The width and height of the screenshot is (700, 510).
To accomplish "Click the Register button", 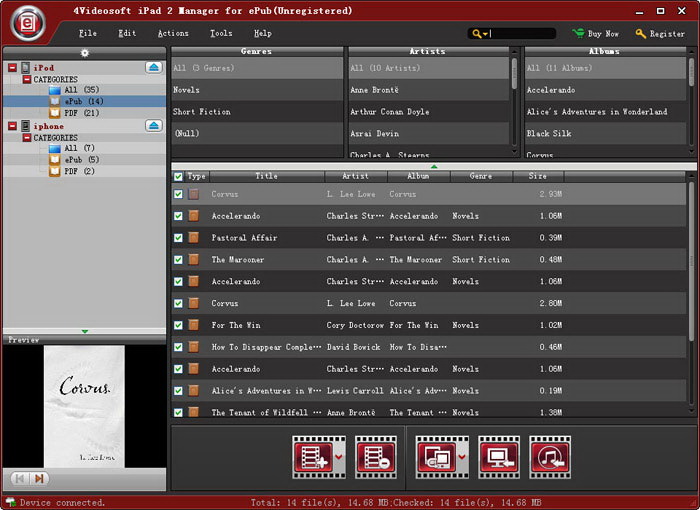I will click(660, 33).
